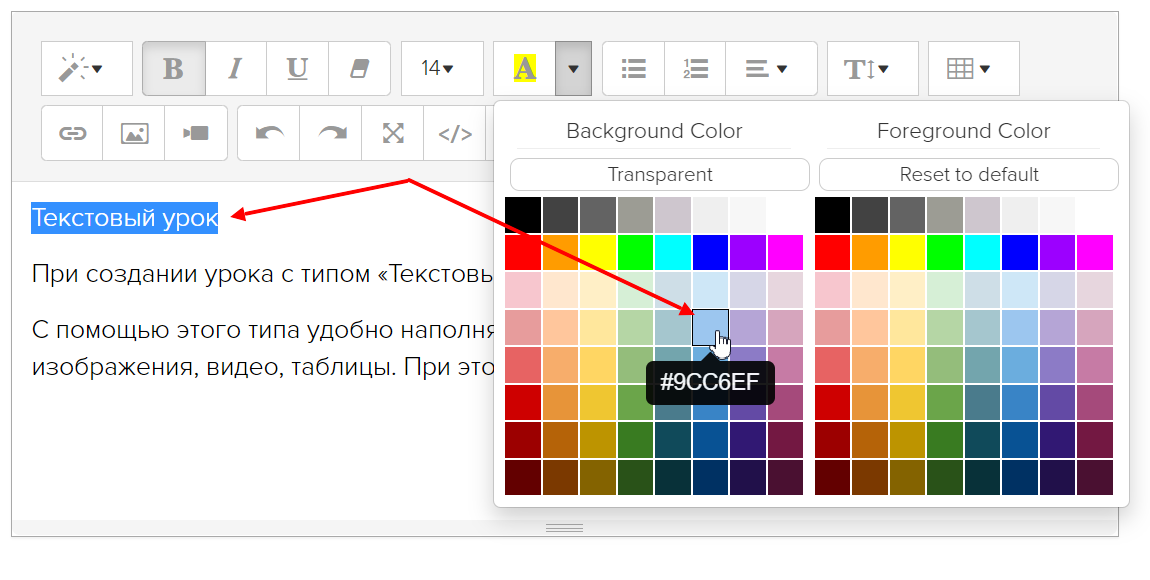
Task: Click the insert link icon
Action: [72, 133]
